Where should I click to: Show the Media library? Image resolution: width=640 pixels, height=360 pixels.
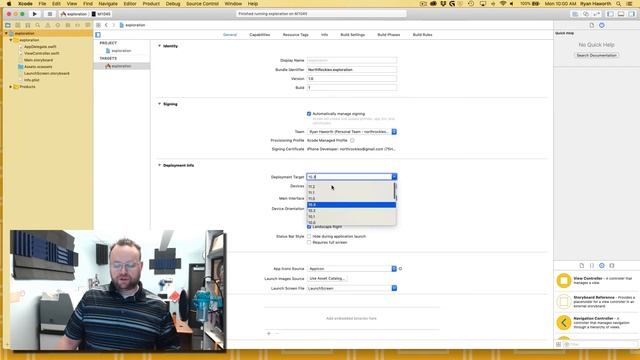612,266
